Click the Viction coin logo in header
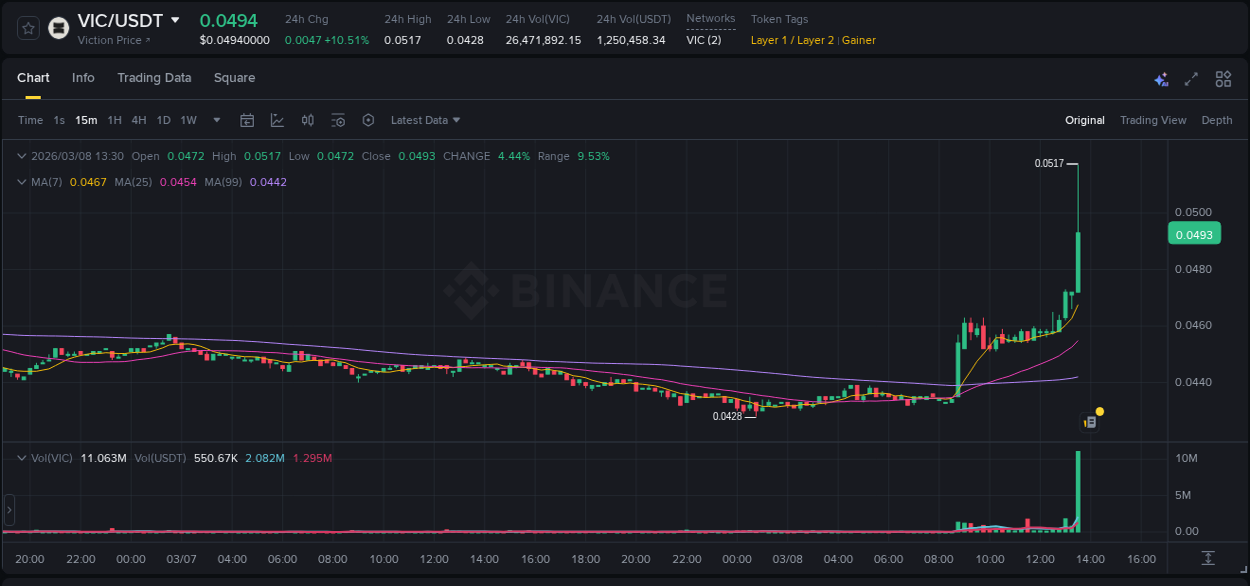Image resolution: width=1250 pixels, height=586 pixels. click(58, 28)
